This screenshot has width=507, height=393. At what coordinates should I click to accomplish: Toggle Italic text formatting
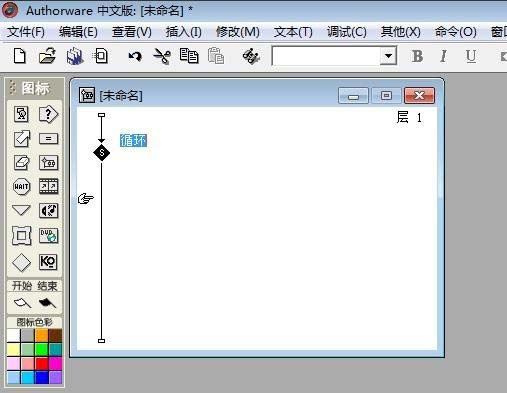point(443,56)
